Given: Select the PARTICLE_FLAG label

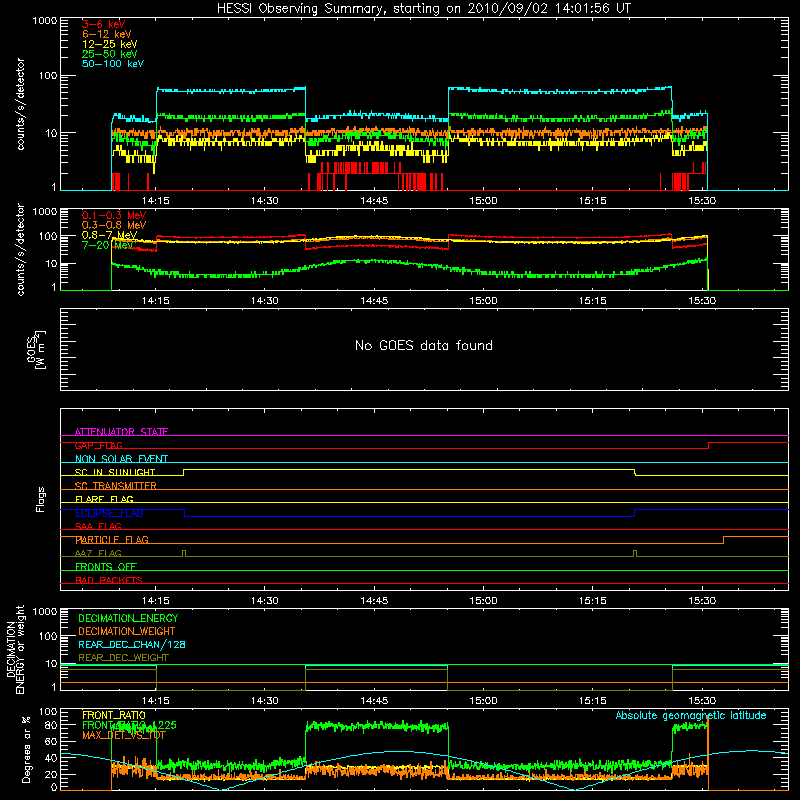Looking at the screenshot, I should tap(112, 540).
